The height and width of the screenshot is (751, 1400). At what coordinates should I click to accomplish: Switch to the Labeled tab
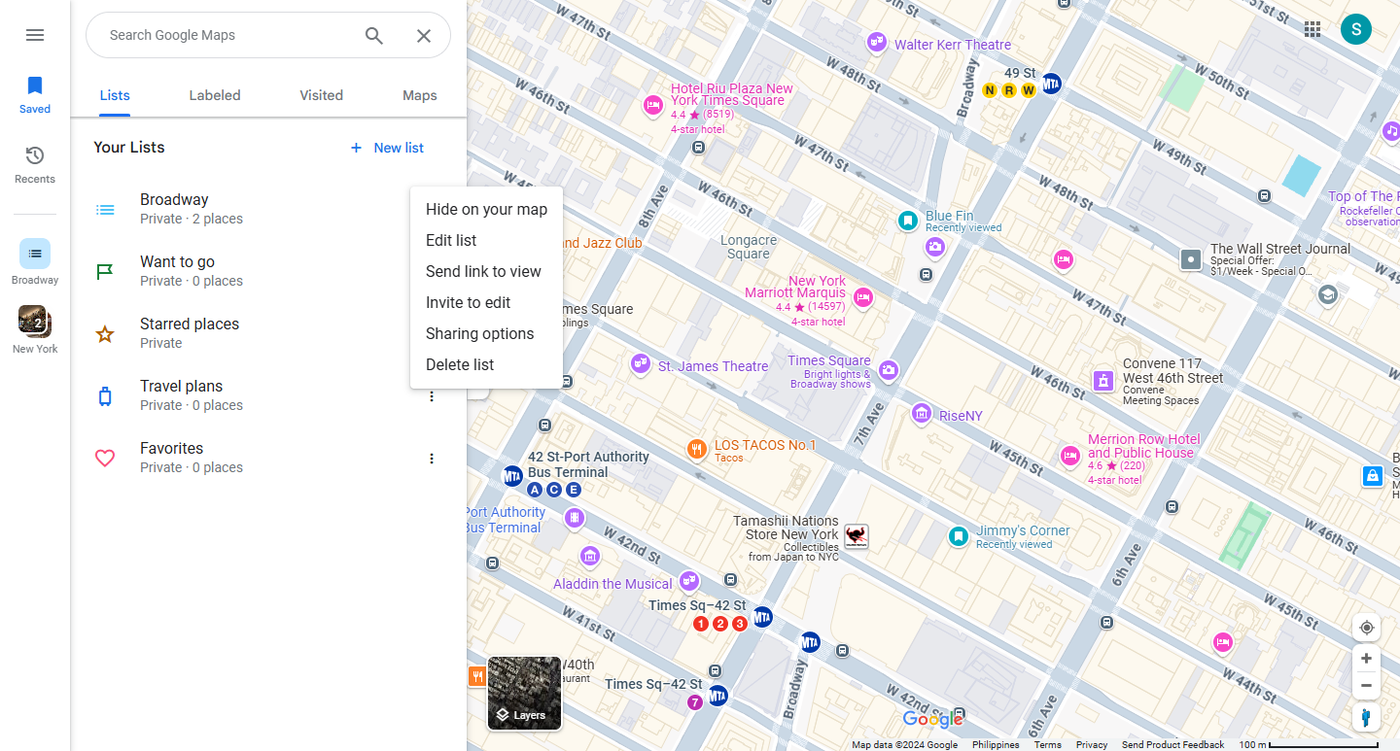[x=215, y=96]
